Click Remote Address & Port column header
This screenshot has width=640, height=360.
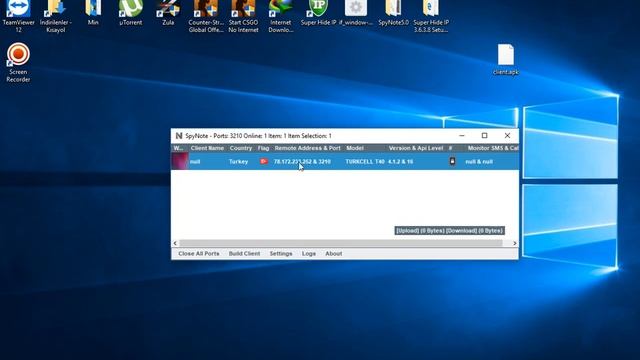pos(307,148)
